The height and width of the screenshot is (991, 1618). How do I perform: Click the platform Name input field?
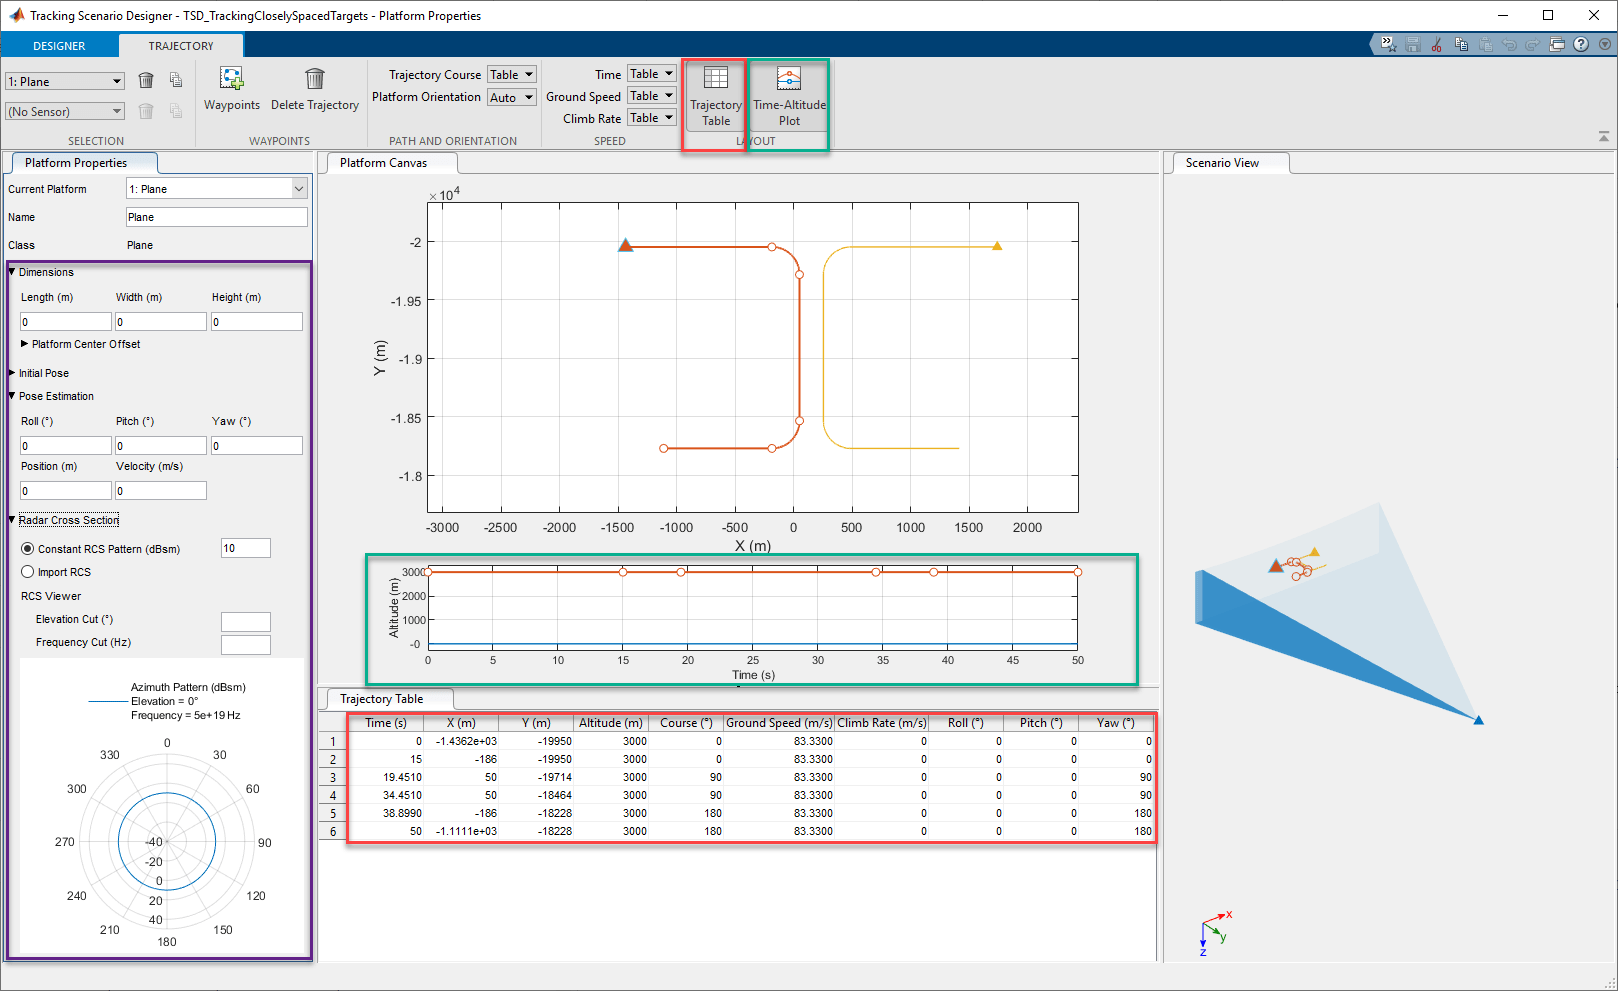pyautogui.click(x=217, y=217)
